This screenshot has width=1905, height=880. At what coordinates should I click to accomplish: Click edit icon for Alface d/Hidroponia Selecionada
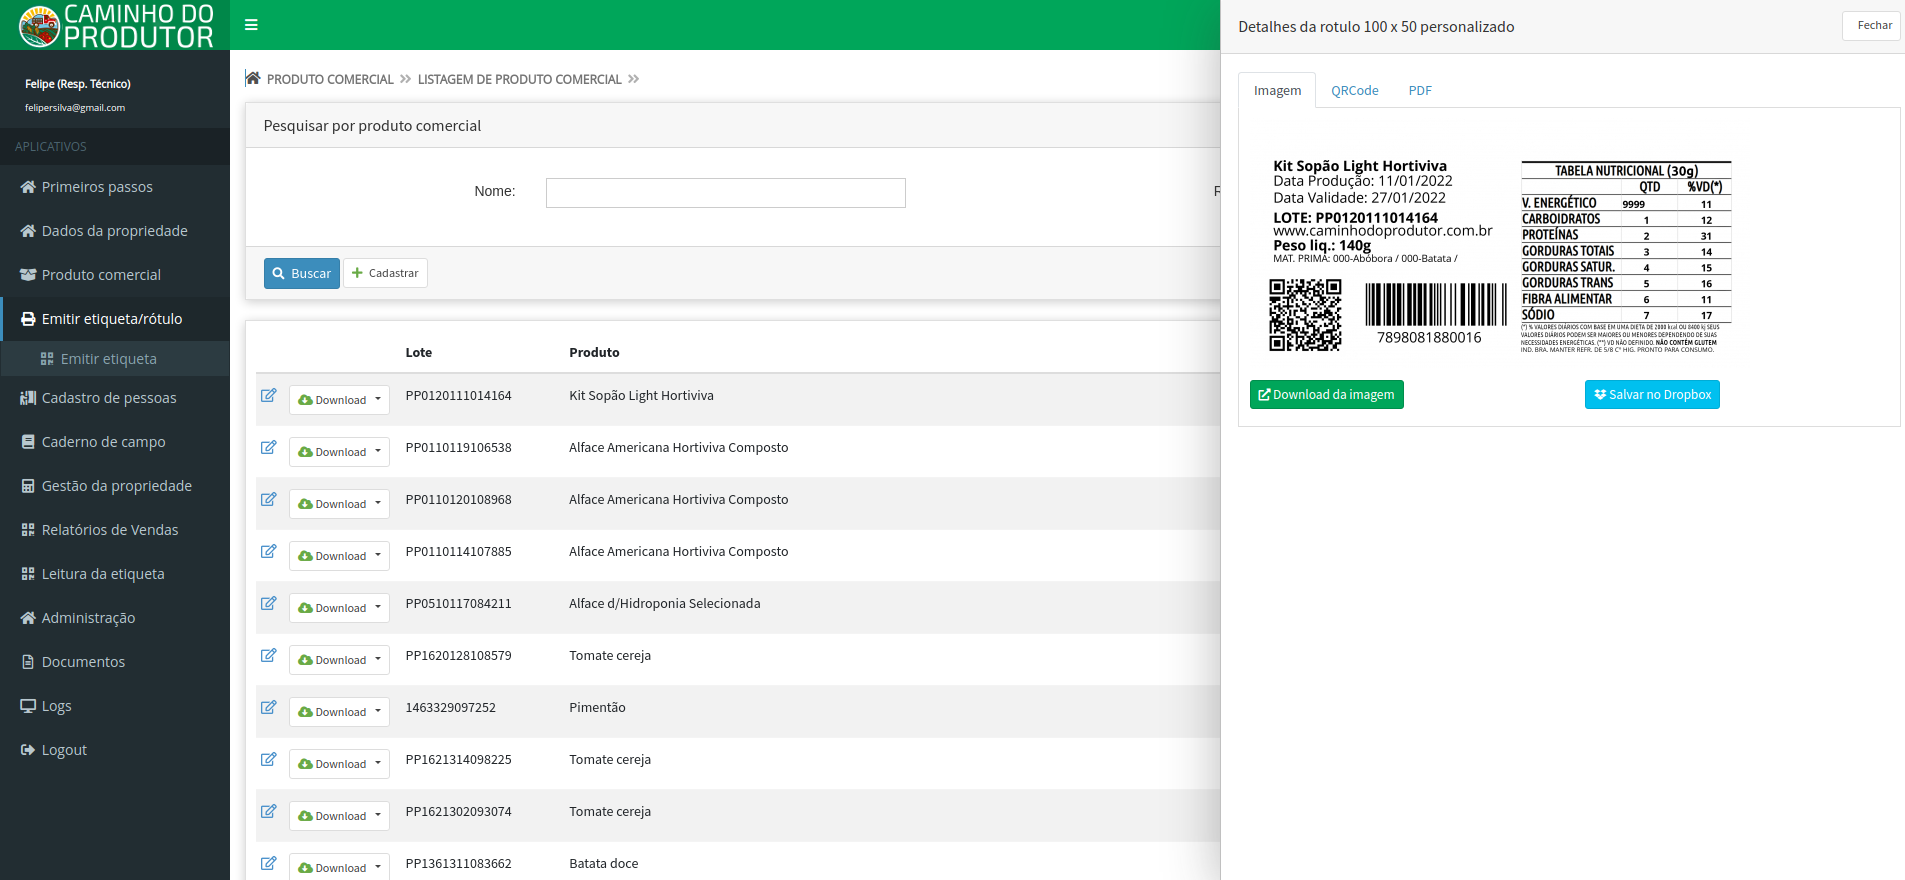268,604
